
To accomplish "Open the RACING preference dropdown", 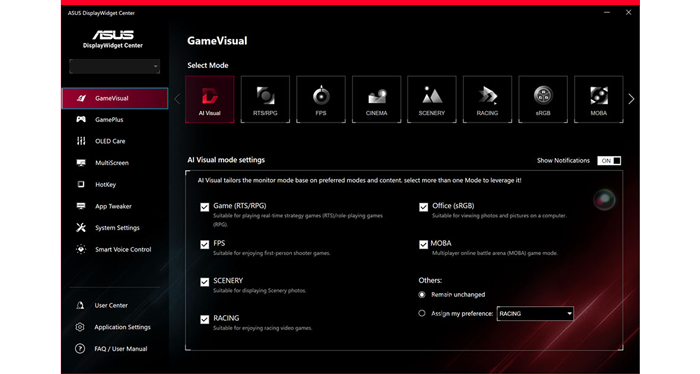I will [535, 314].
